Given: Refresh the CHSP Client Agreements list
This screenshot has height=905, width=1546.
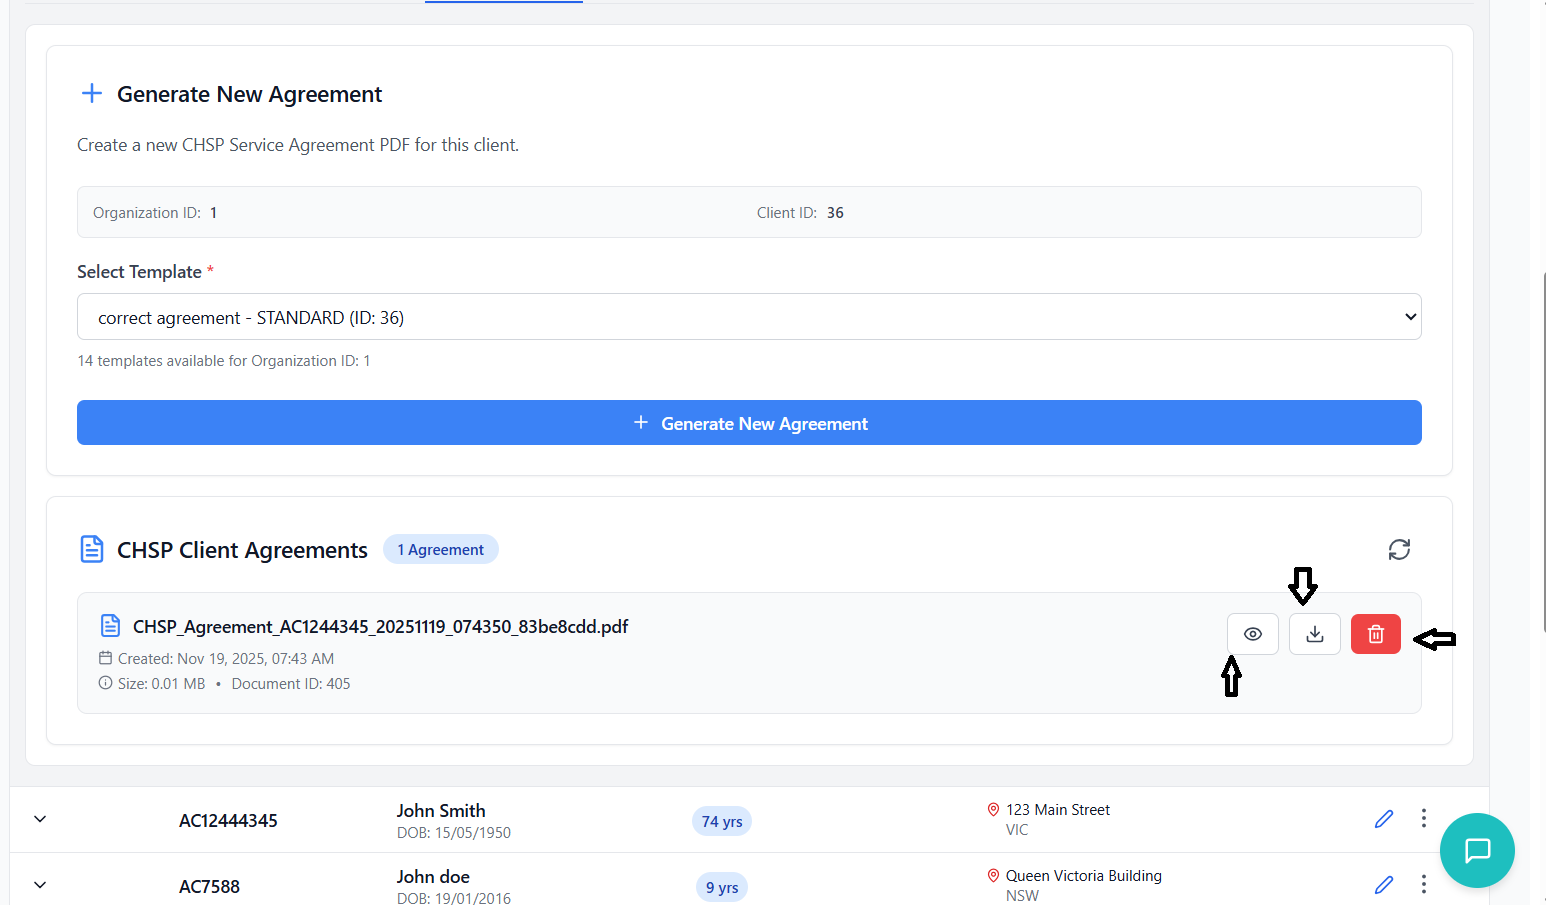Looking at the screenshot, I should click(x=1399, y=549).
